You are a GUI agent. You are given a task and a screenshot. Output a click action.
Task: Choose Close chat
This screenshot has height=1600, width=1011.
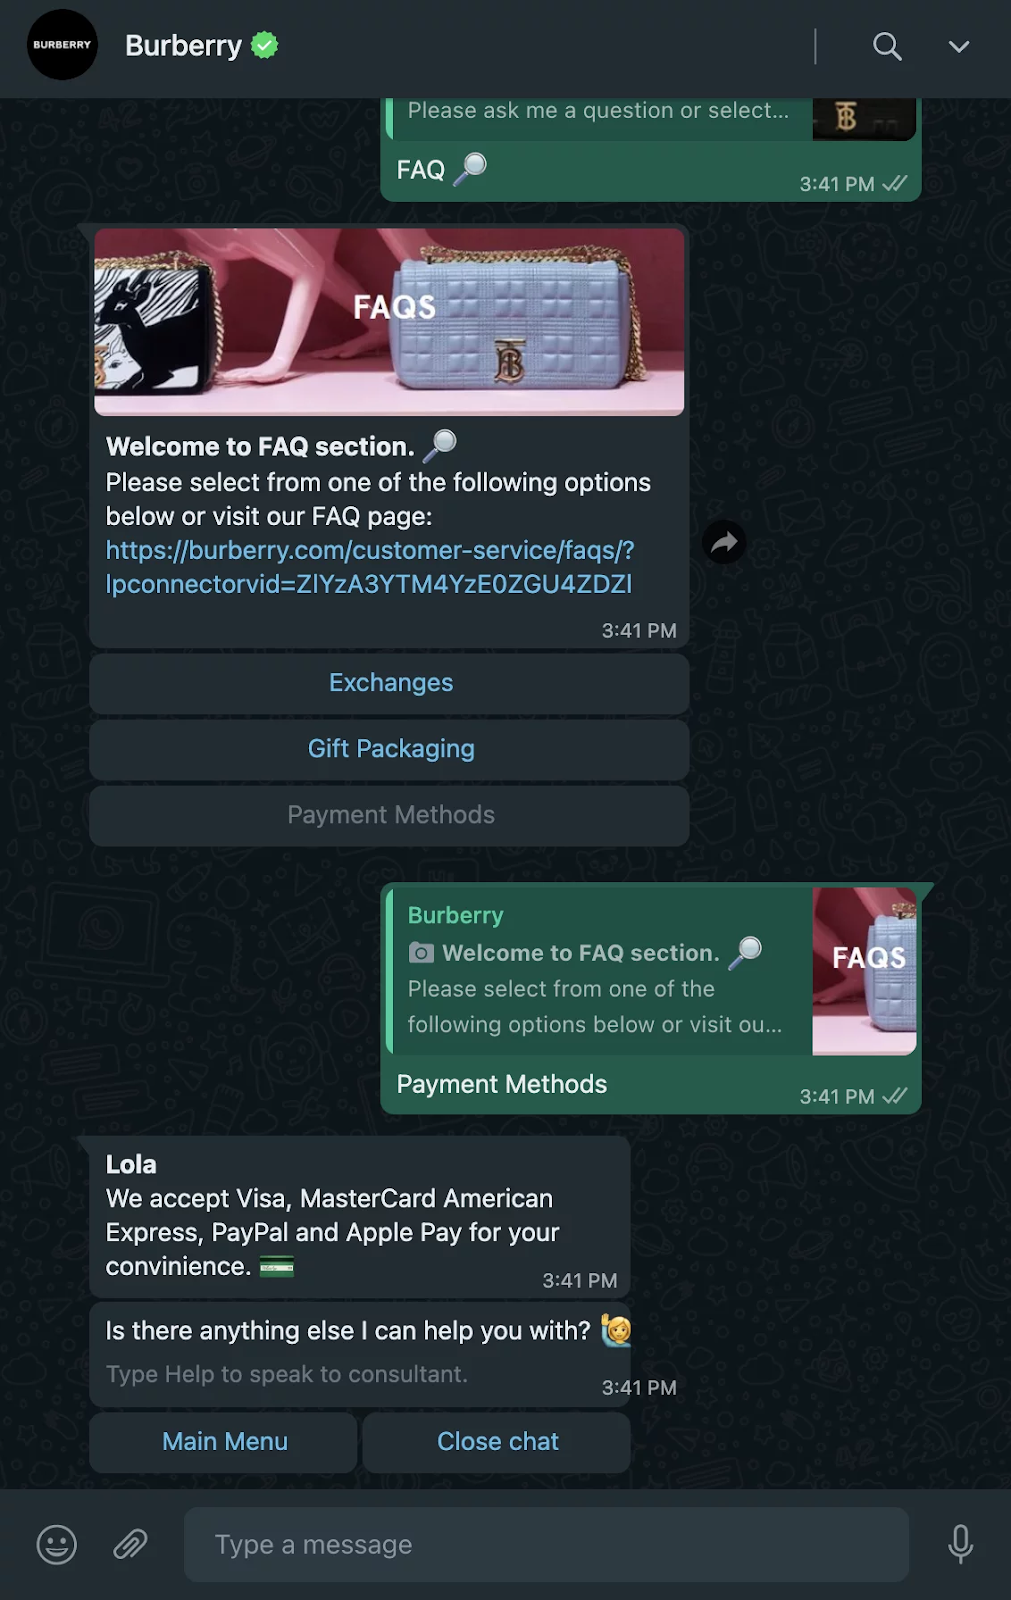[x=497, y=1441]
